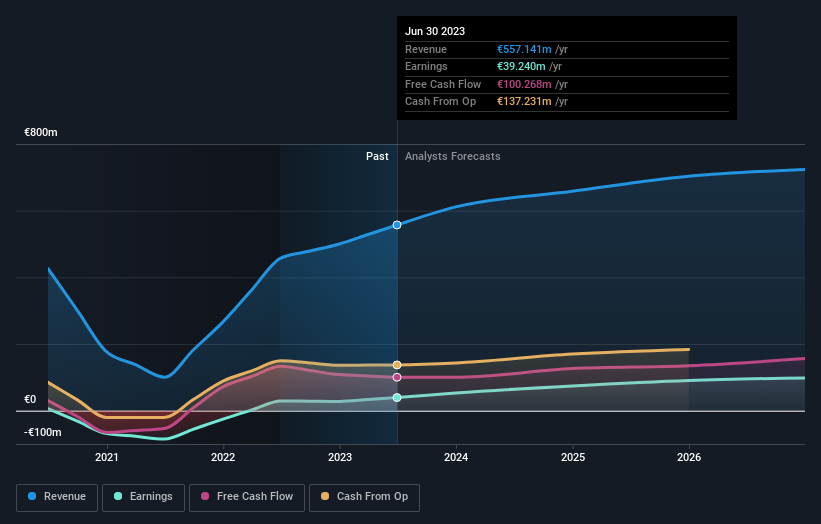The width and height of the screenshot is (821, 524).
Task: Click the €137.231m cash from op value
Action: pyautogui.click(x=524, y=102)
